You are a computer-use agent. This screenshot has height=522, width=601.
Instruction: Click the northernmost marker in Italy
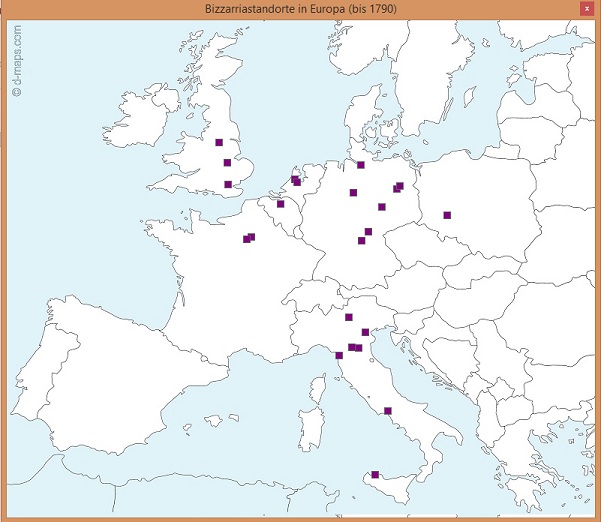(x=349, y=317)
